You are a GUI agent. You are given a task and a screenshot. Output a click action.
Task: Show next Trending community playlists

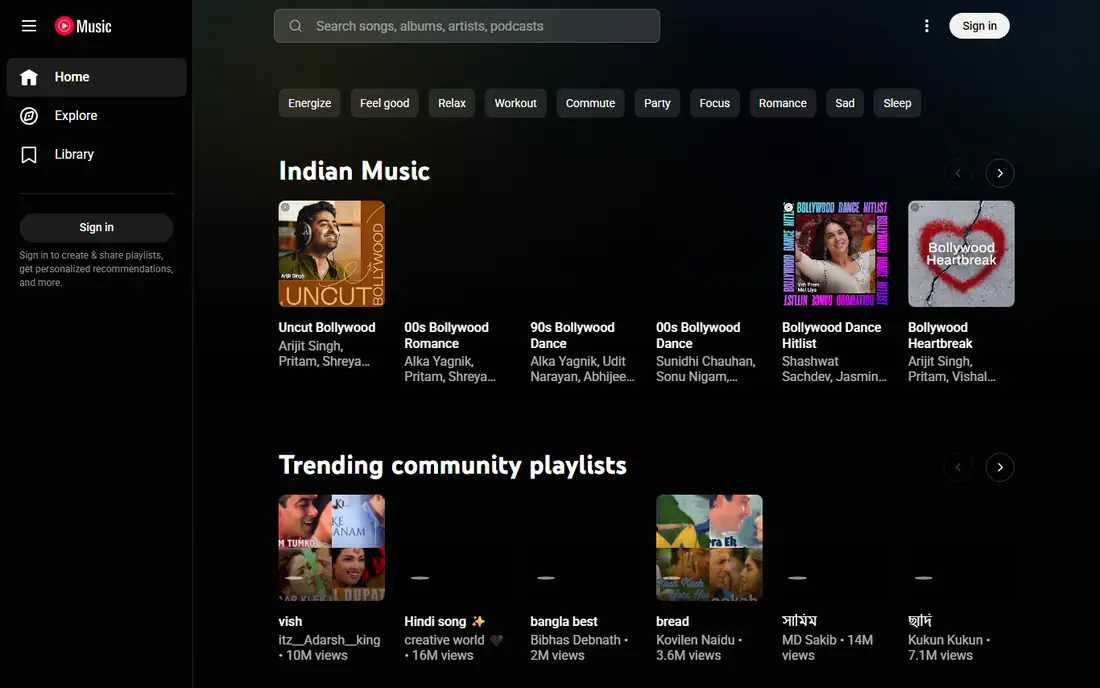point(1000,467)
